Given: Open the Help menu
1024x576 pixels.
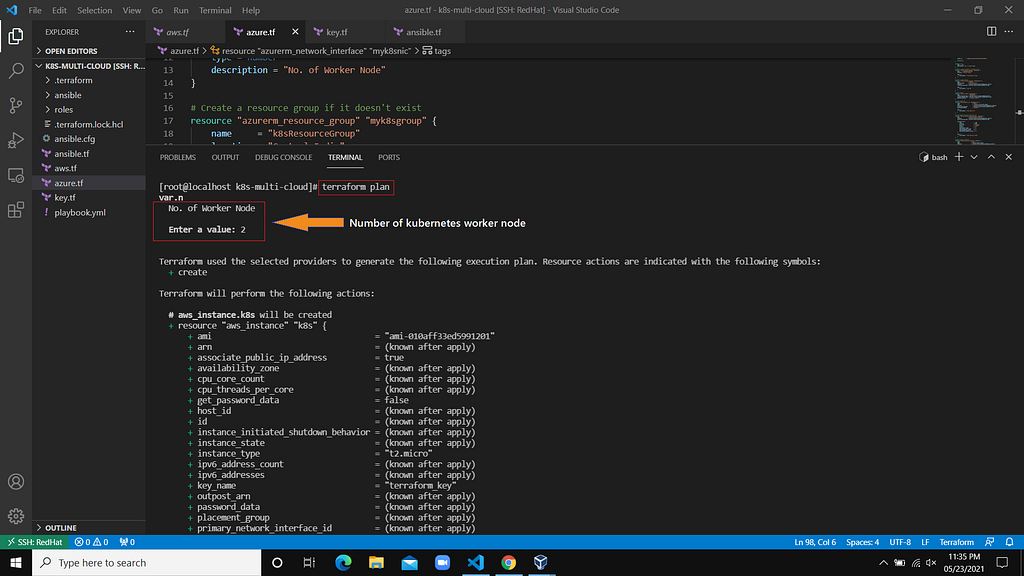Looking at the screenshot, I should tap(251, 10).
